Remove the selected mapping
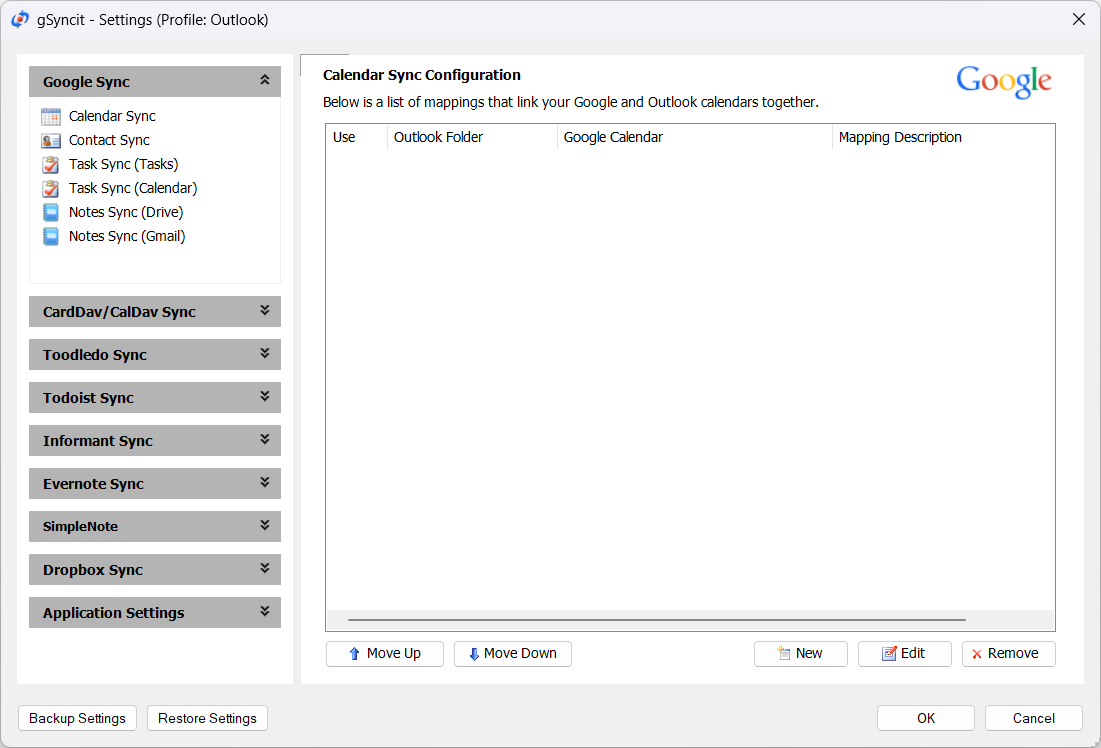 click(x=1008, y=654)
